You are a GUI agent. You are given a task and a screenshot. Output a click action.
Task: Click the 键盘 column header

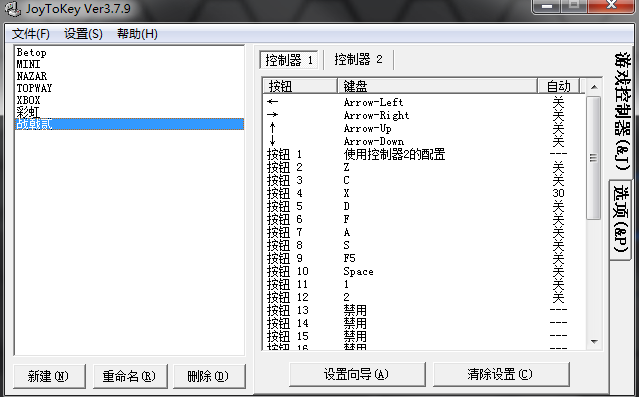pyautogui.click(x=437, y=86)
